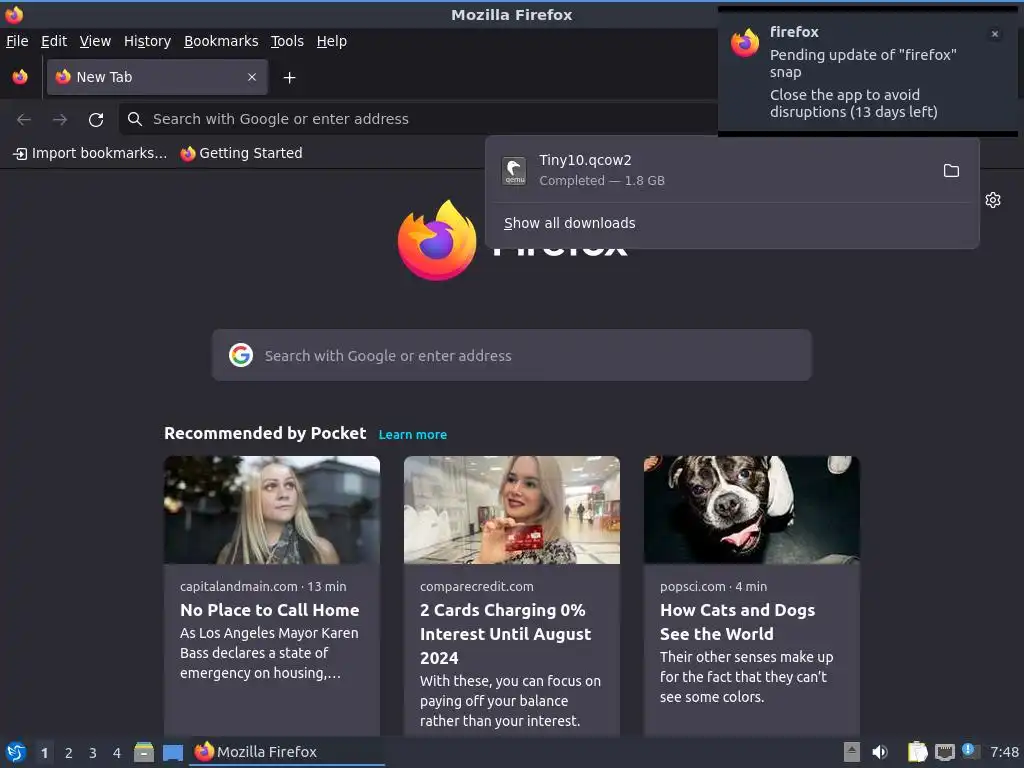1024x768 pixels.
Task: Click the qemu file icon of Tiny10.qcow2
Action: [x=514, y=171]
